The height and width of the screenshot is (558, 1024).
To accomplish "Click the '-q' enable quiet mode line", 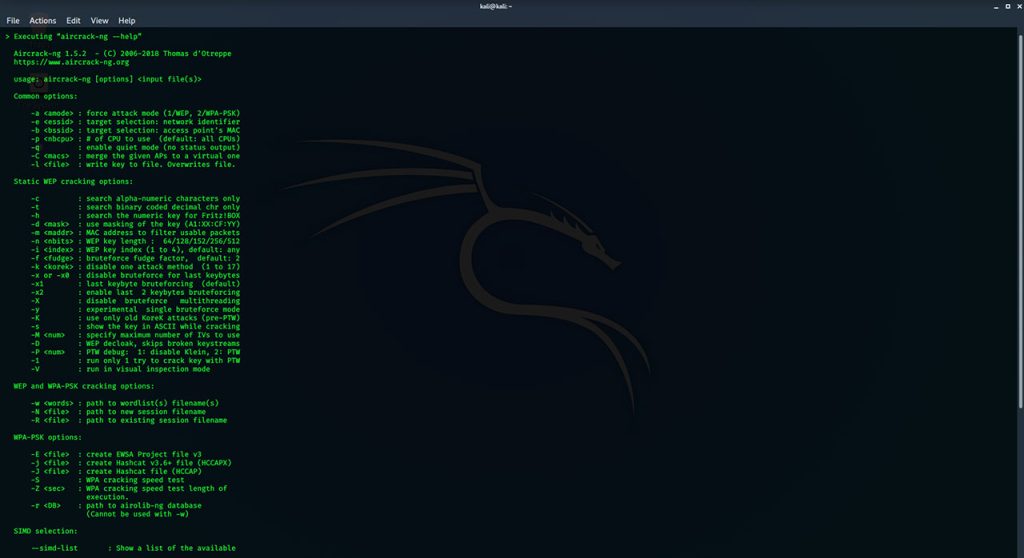I will coord(135,147).
